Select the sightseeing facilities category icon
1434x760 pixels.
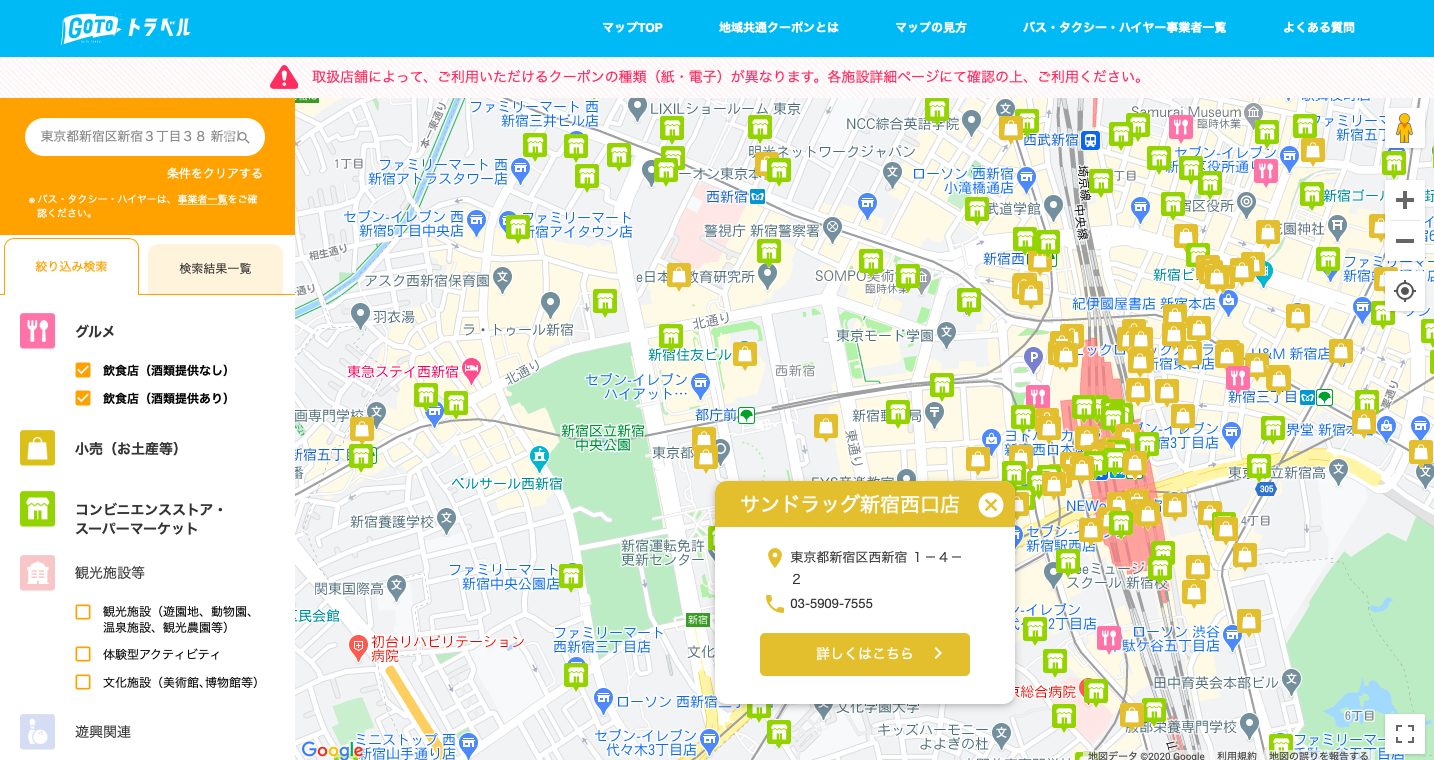(x=37, y=573)
